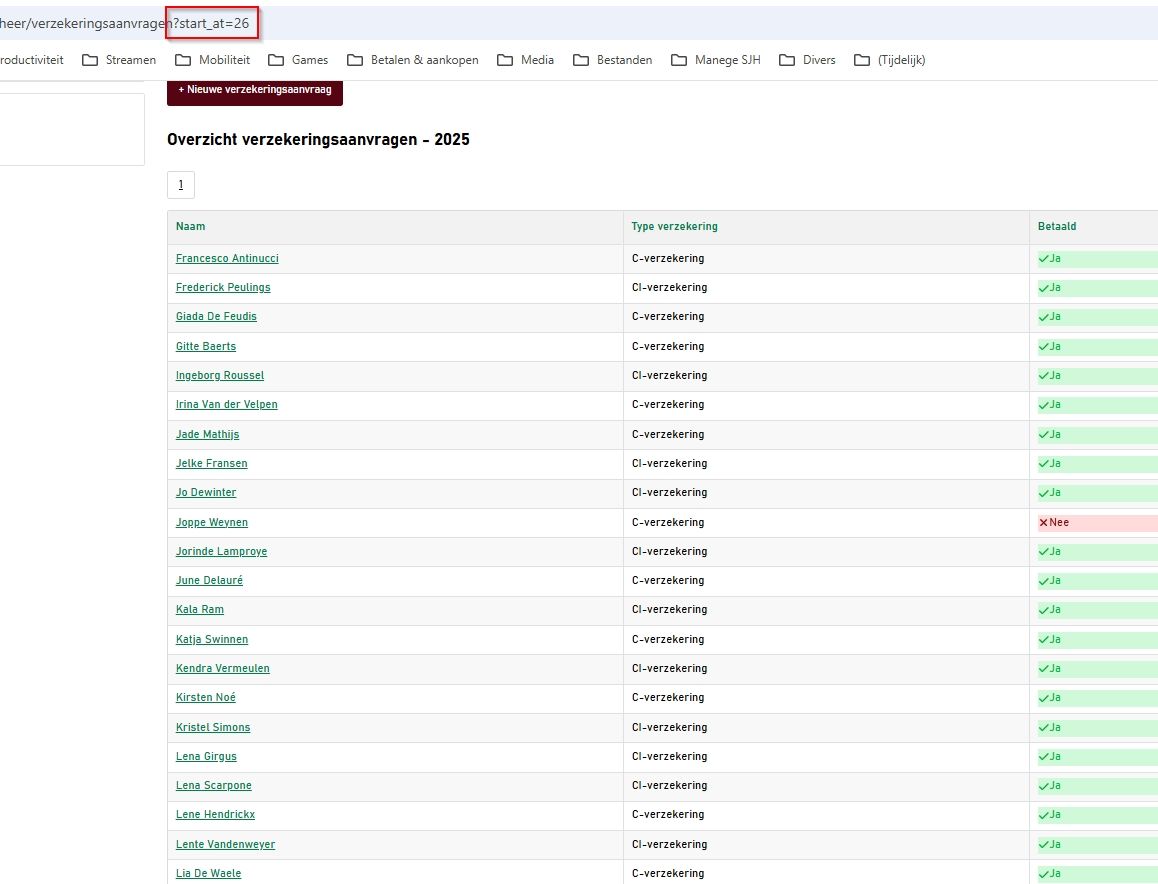
Task: Click the Nieuwe verzekeringsaanvraag button
Action: [255, 90]
